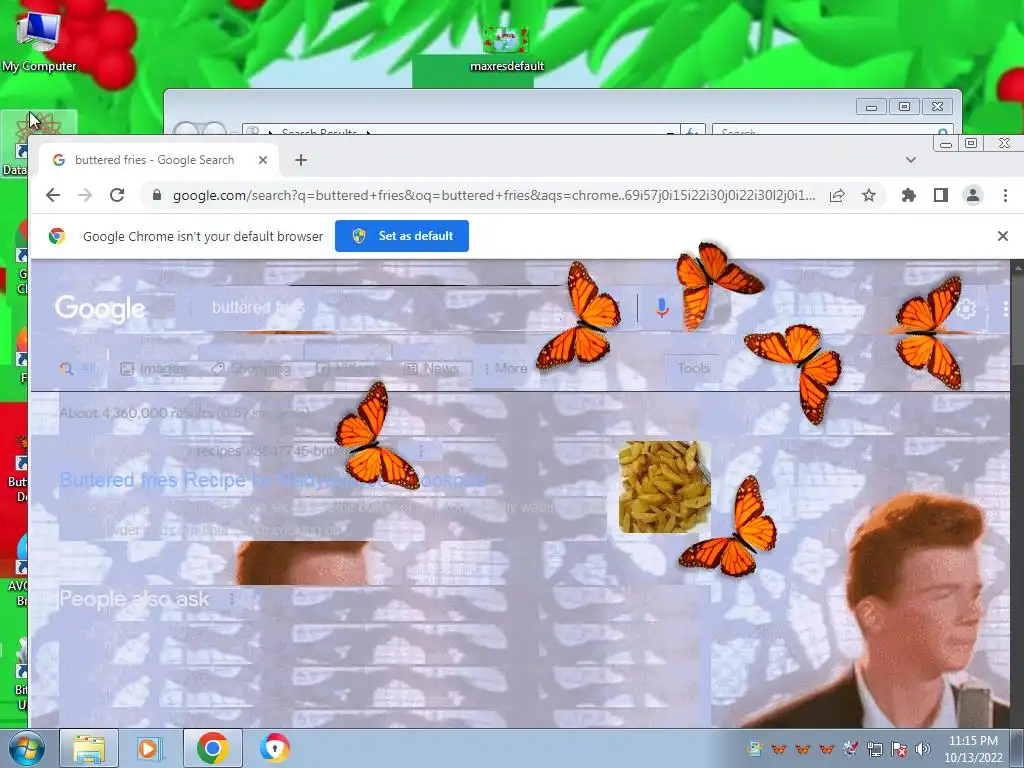Viewport: 1024px width, 768px height.
Task: Dismiss the default browser notification bar
Action: tap(1003, 236)
